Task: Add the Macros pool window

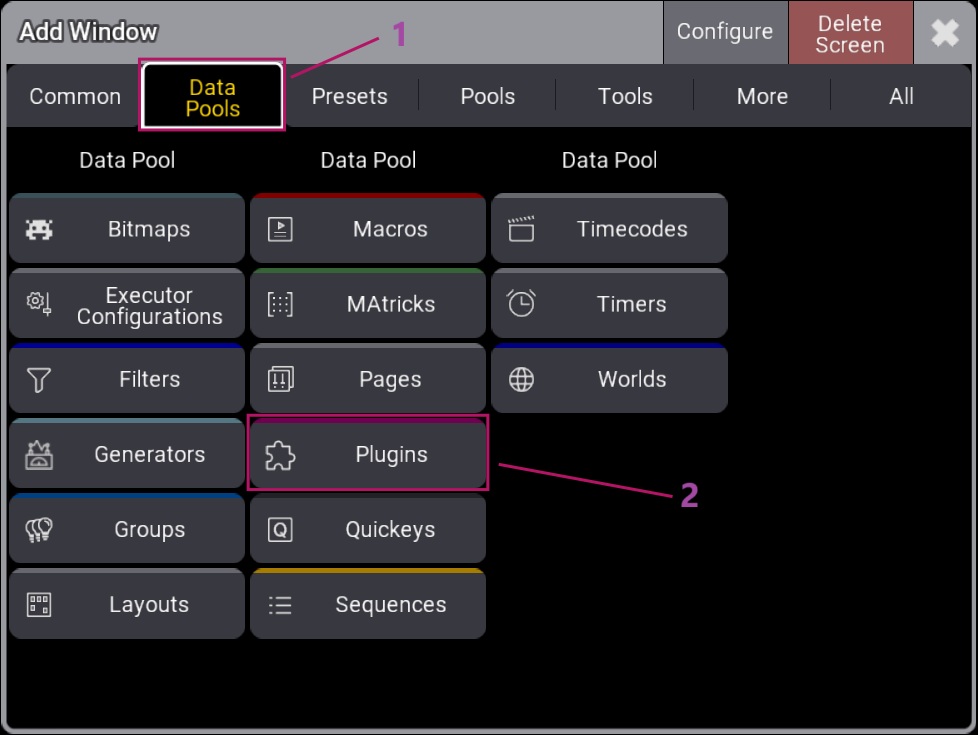Action: tap(368, 228)
